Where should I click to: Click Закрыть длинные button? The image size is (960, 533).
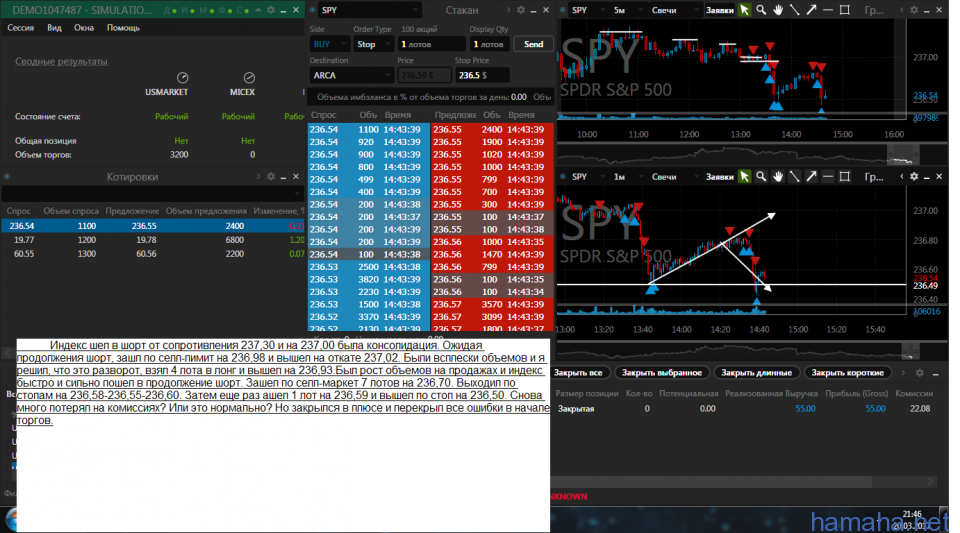[756, 373]
